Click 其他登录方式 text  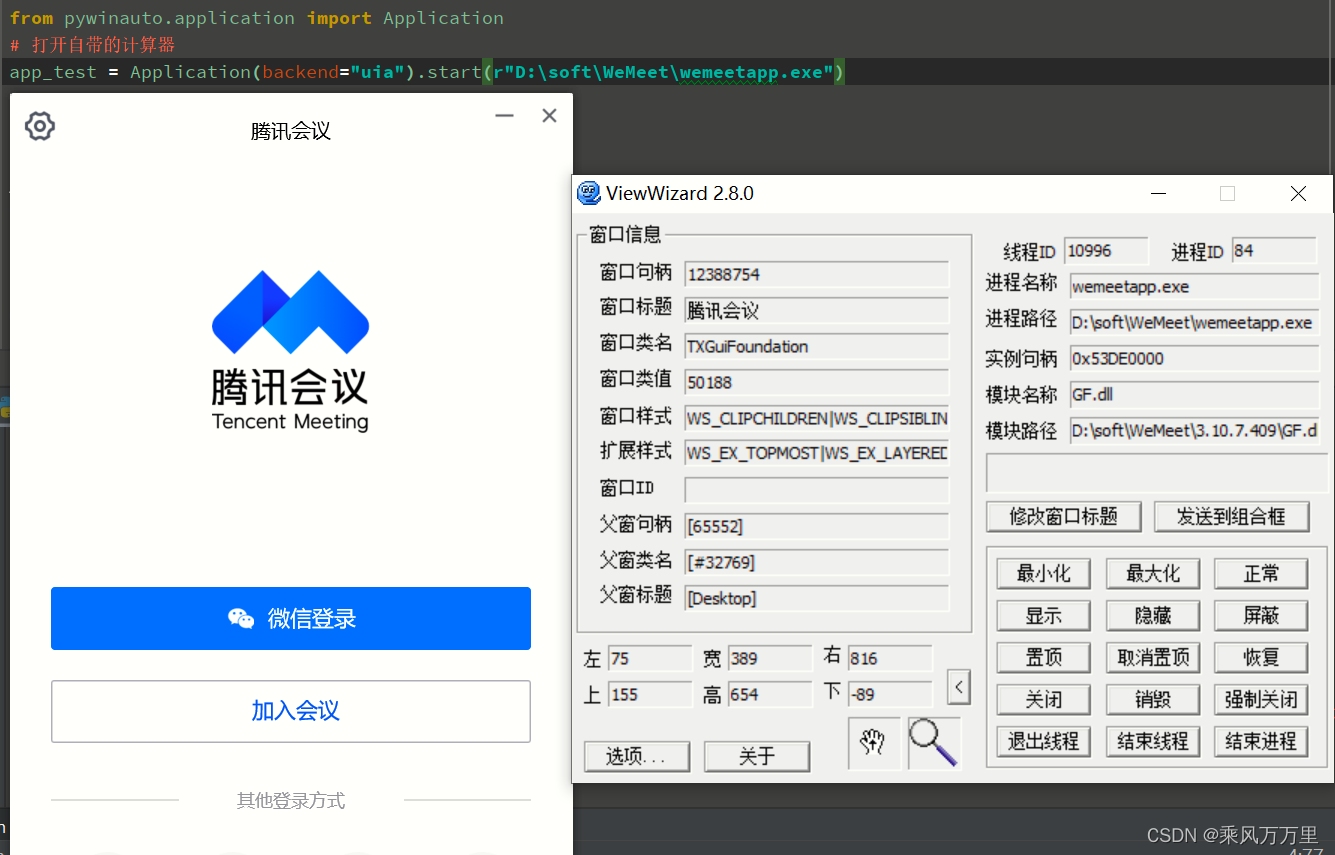click(x=291, y=801)
